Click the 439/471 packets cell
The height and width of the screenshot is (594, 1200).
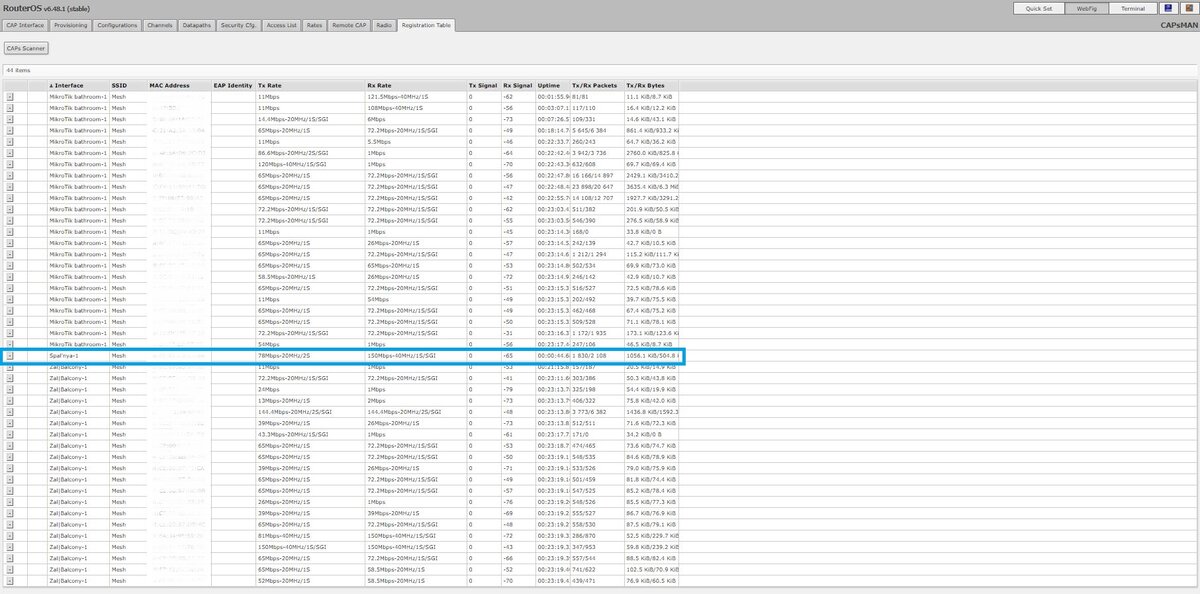tap(596, 581)
